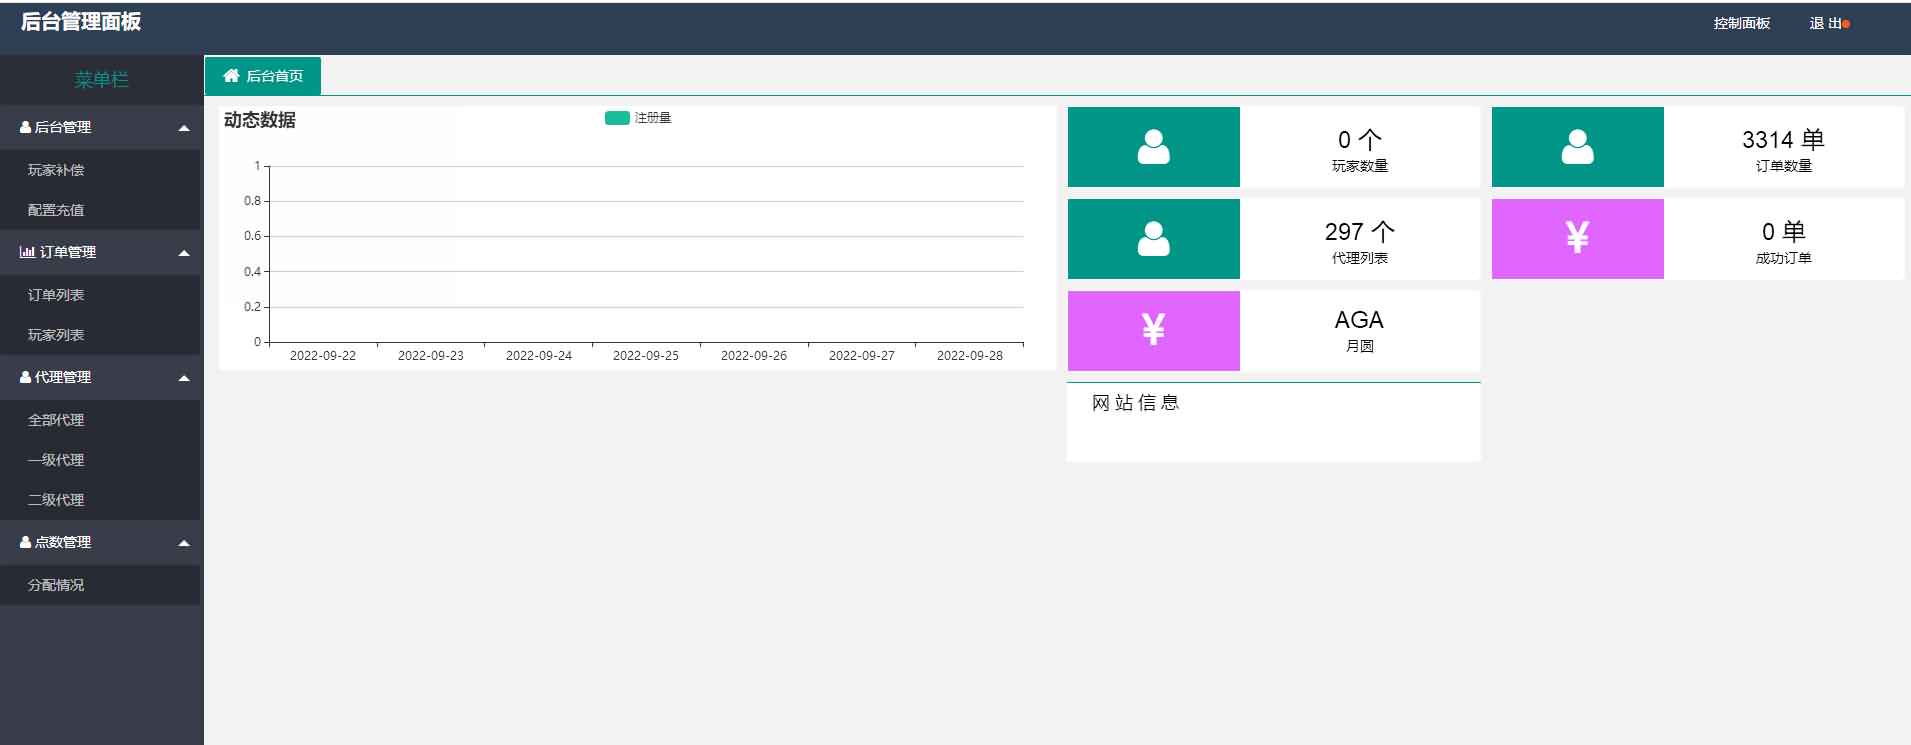Image resolution: width=1911 pixels, height=745 pixels.
Task: Click 2022-09-27 on the chart axis
Action: [862, 355]
